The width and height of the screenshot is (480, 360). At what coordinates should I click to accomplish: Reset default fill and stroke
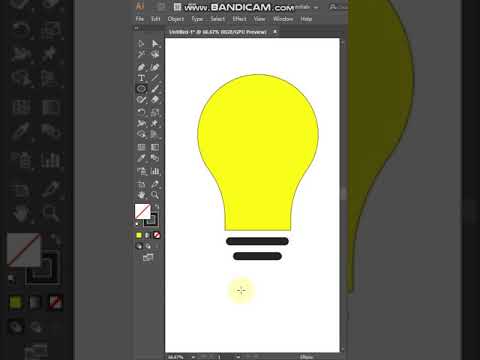(x=138, y=224)
